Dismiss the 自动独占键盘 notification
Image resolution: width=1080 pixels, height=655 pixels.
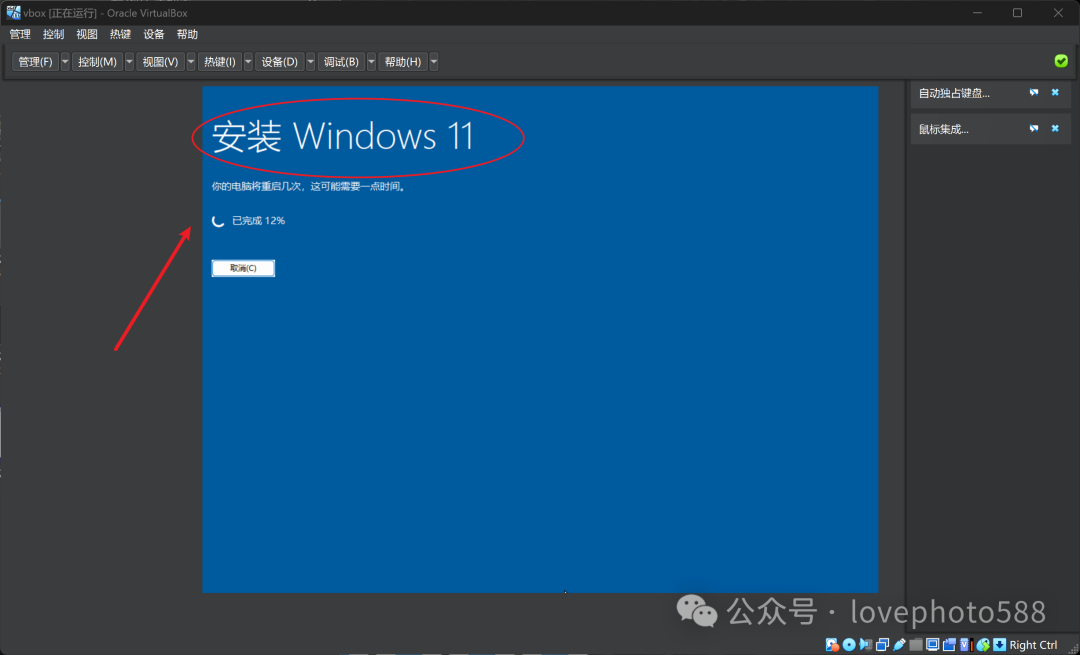1055,92
